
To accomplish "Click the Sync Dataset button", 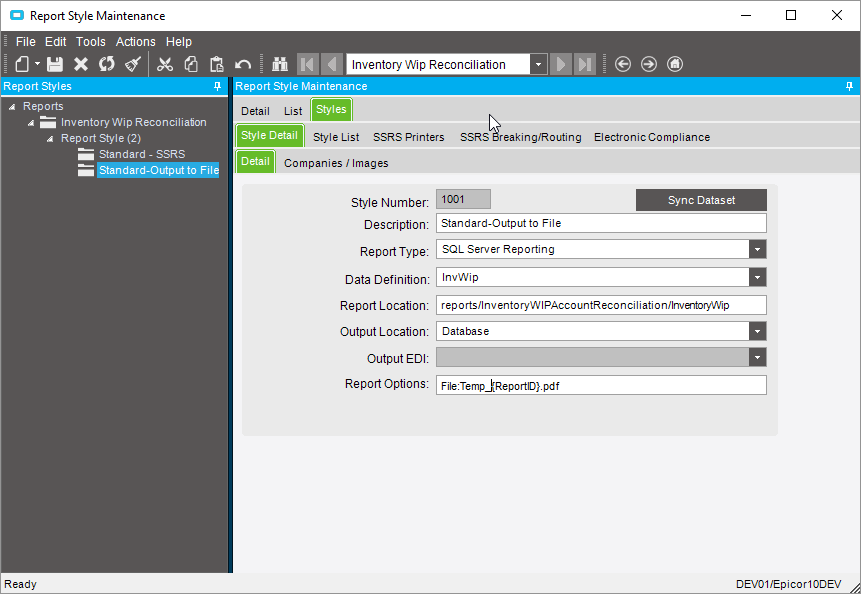I will click(701, 200).
